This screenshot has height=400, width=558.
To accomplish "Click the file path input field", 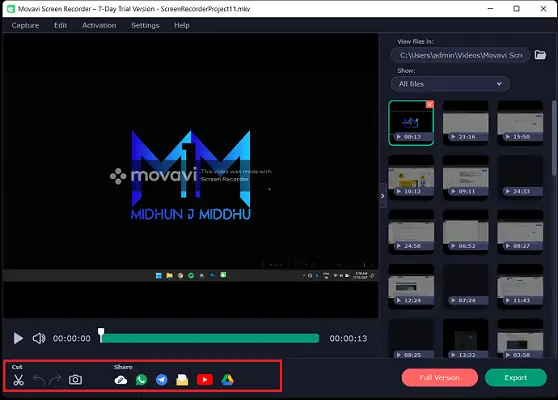I will click(x=460, y=55).
